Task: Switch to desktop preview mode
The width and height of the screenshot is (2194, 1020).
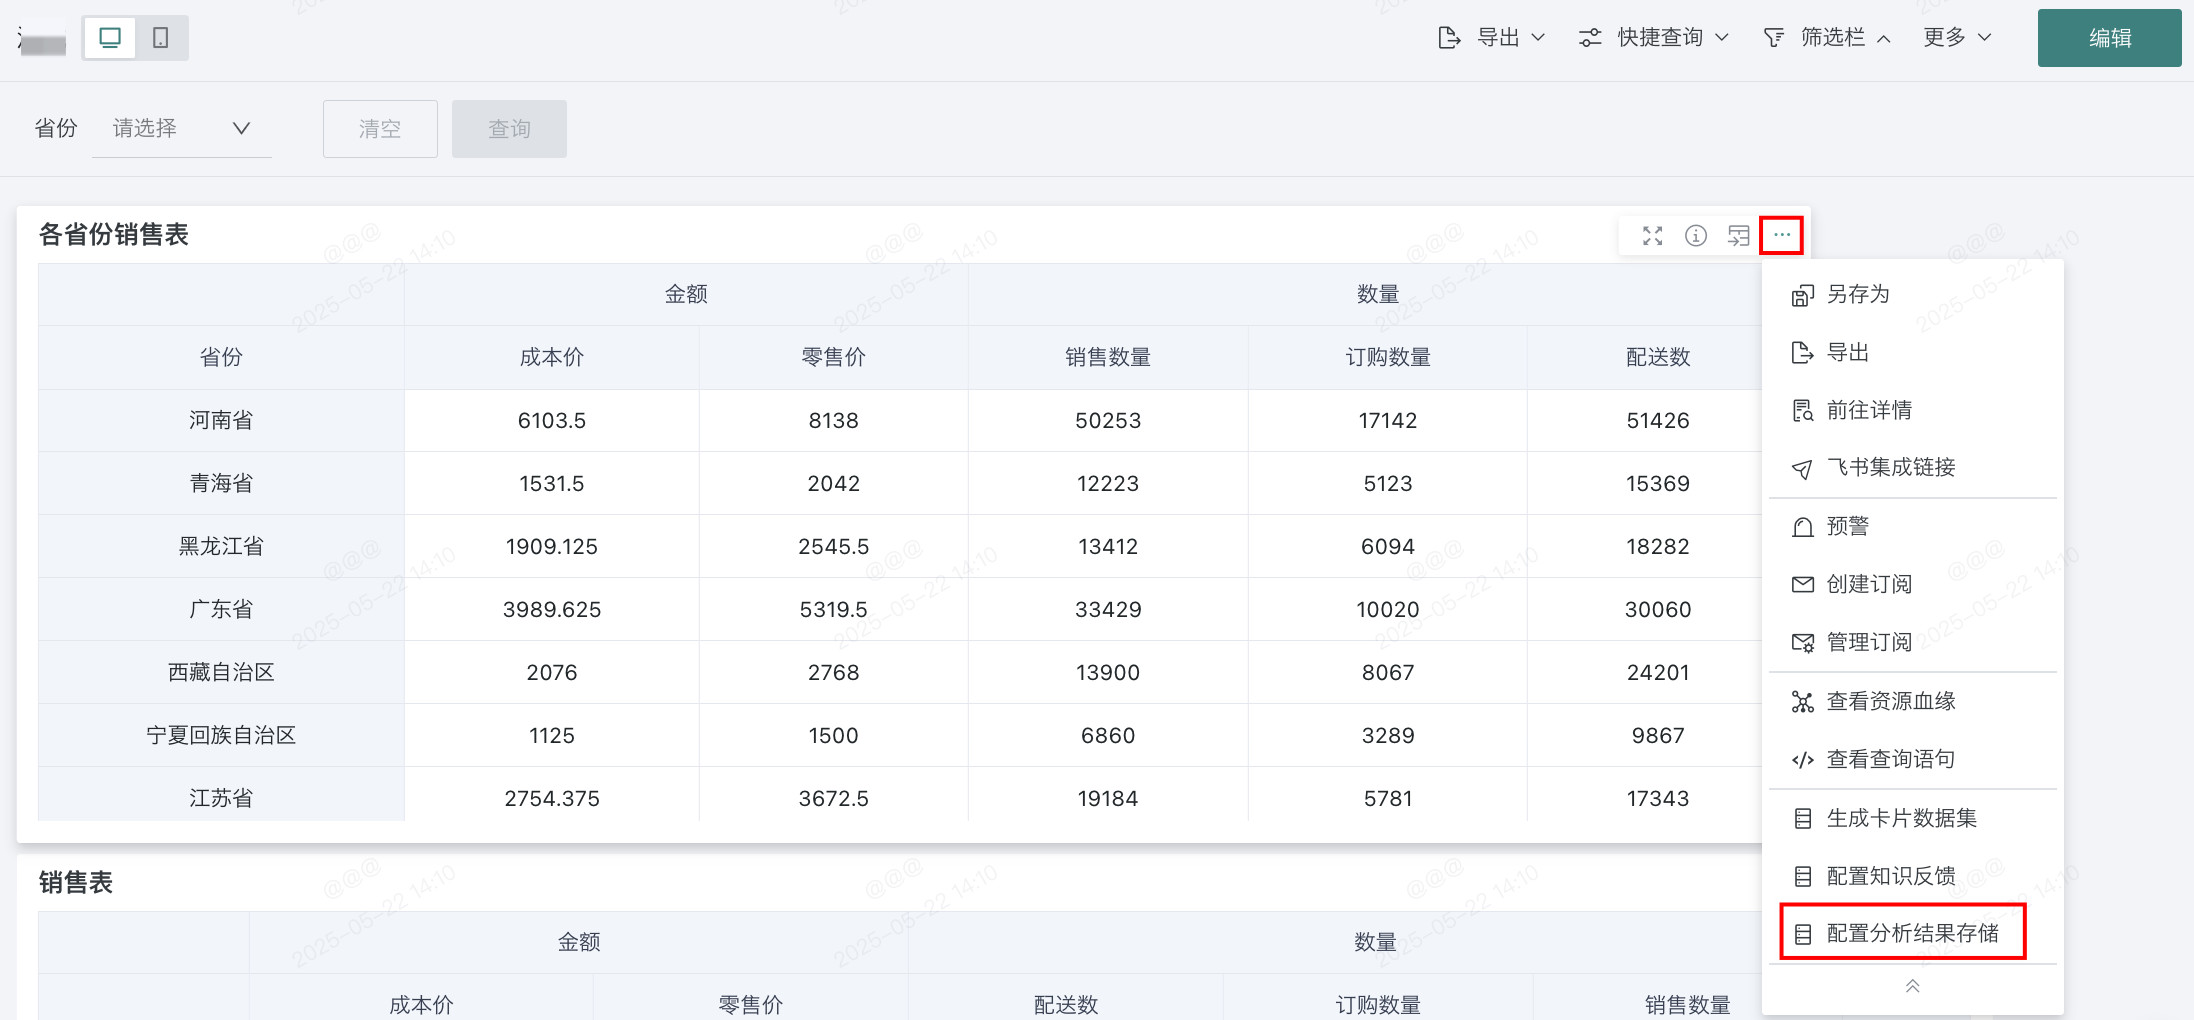Action: point(110,38)
